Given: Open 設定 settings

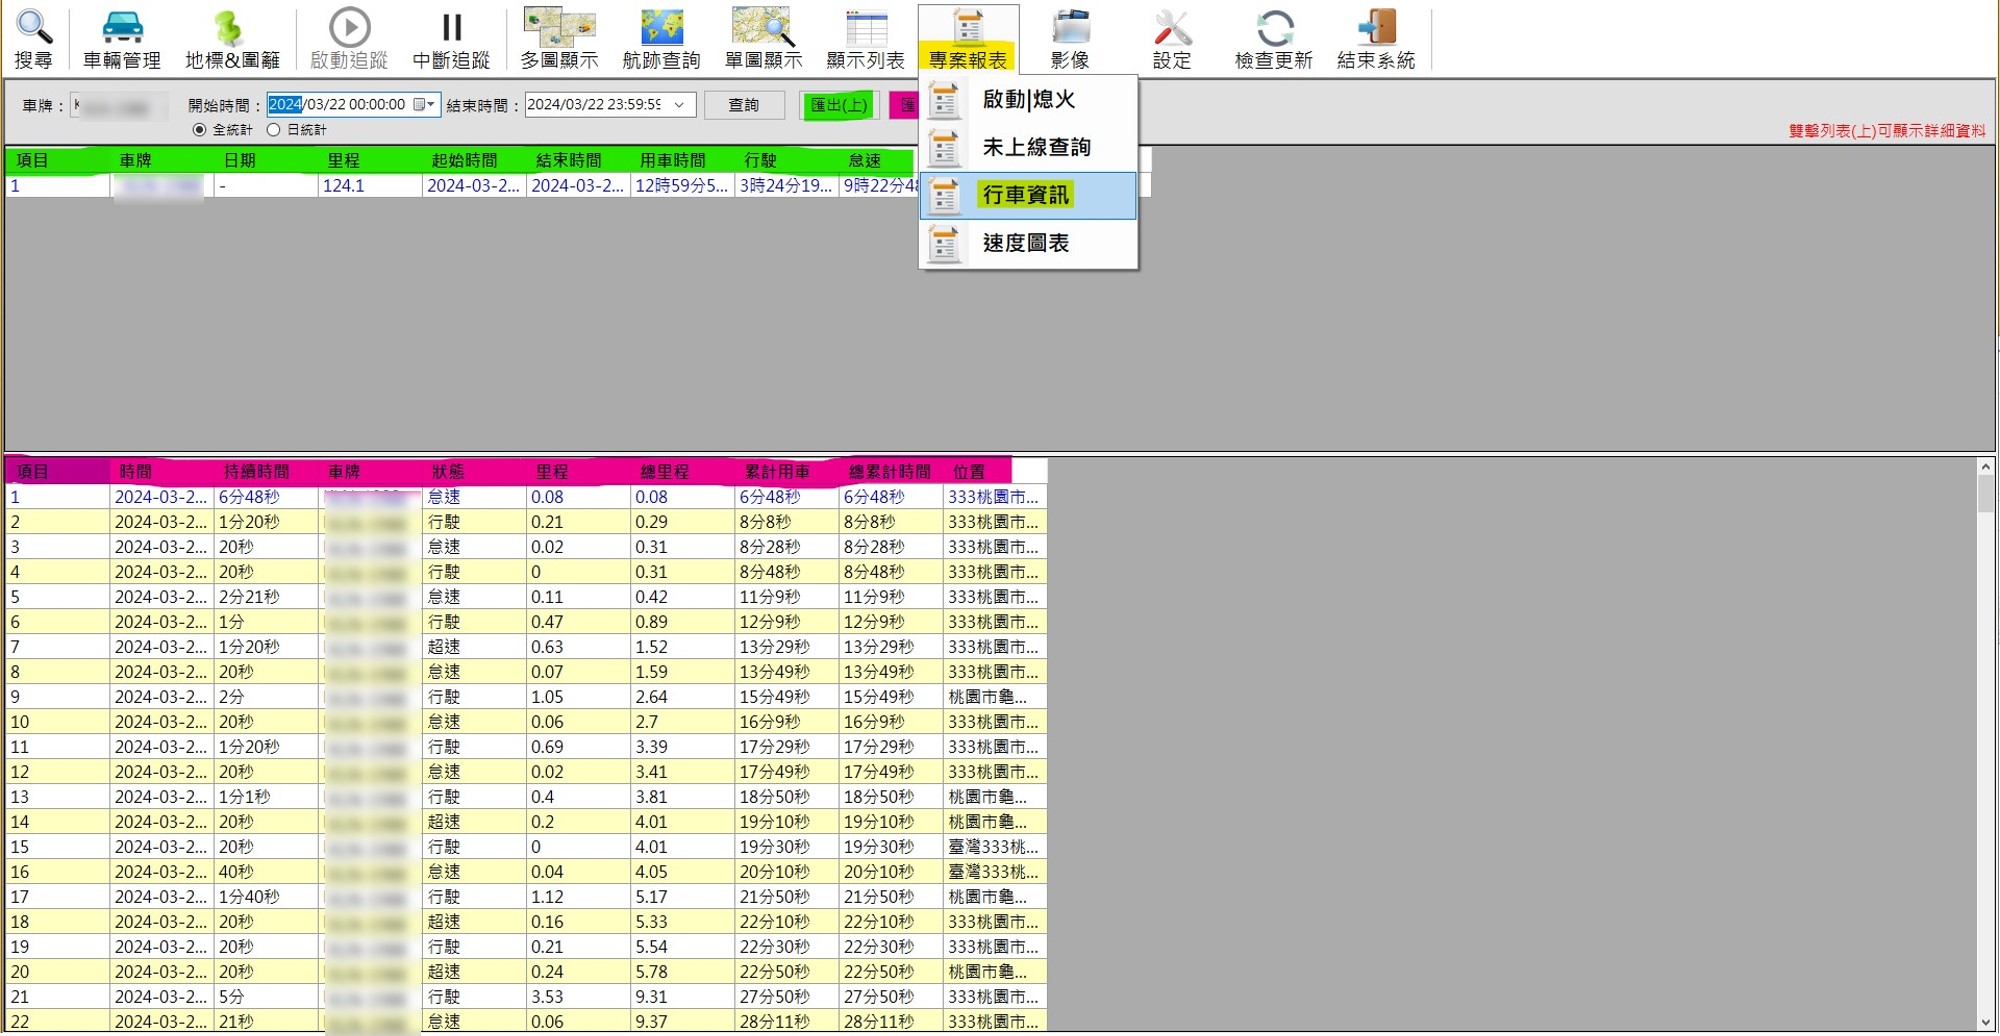Looking at the screenshot, I should (x=1172, y=39).
